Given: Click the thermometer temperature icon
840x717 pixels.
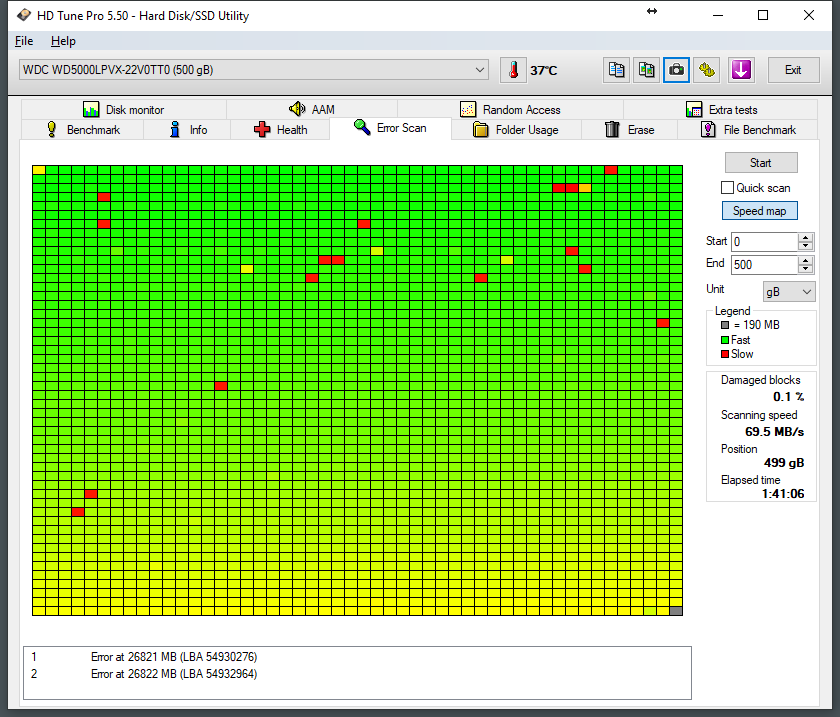Looking at the screenshot, I should point(513,70).
